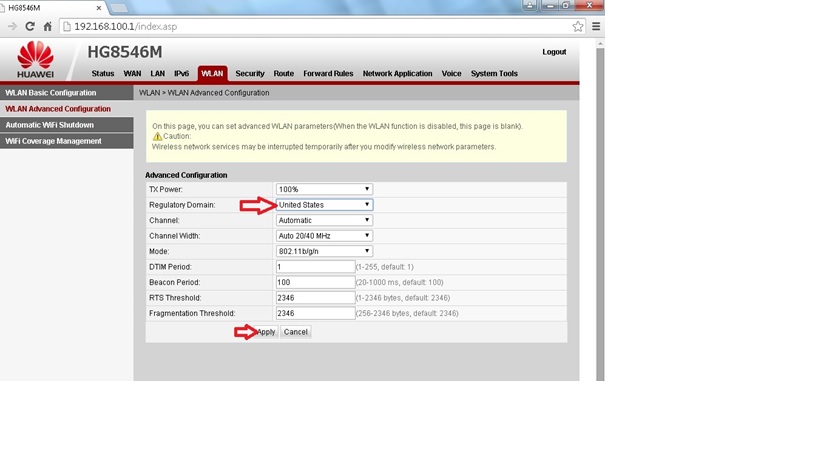Open the Forward Rules tab

(x=328, y=74)
